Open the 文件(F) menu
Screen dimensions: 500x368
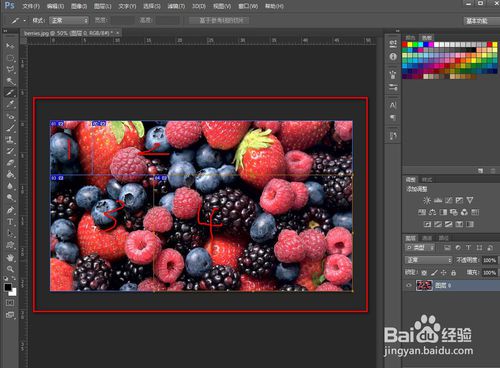[31, 6]
